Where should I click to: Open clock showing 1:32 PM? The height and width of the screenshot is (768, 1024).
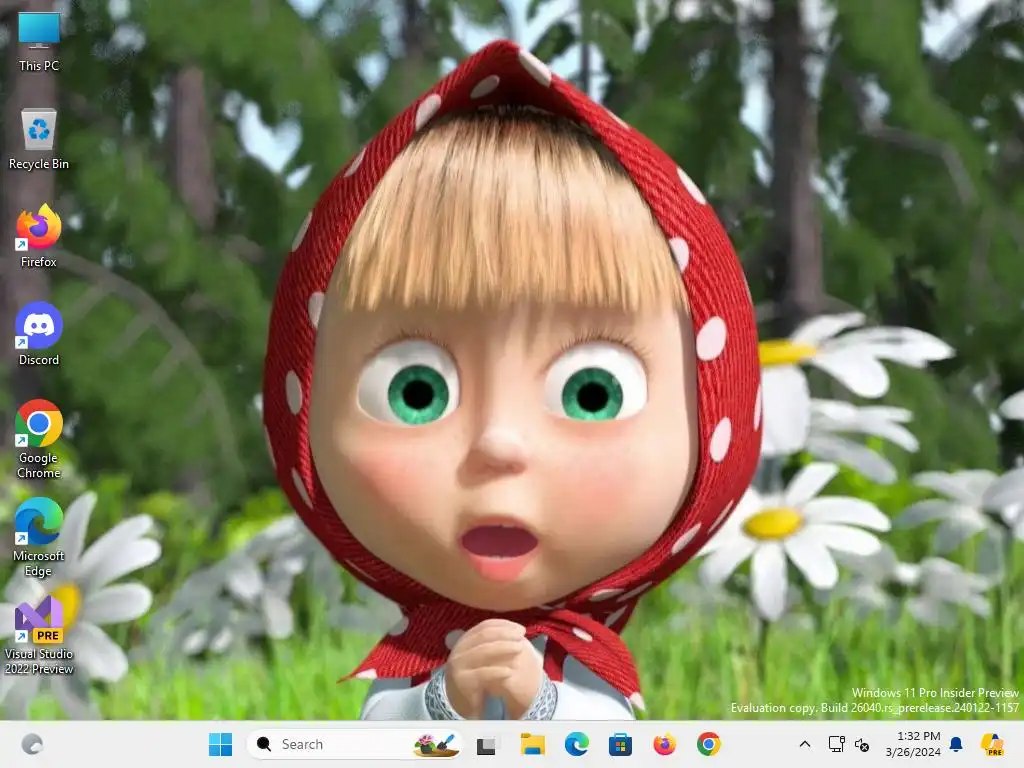tap(913, 744)
